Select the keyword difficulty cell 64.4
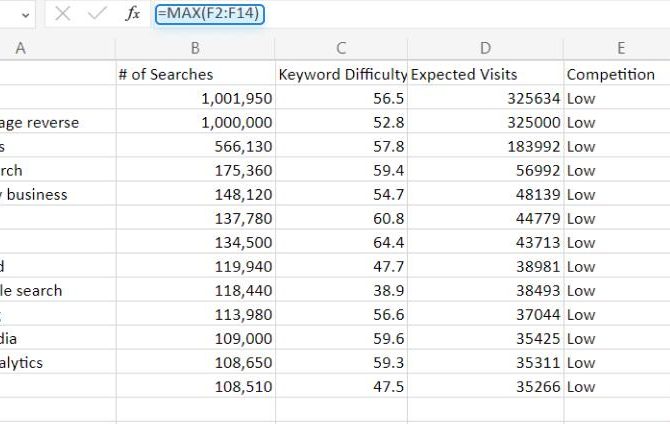Viewport: 670px width, 424px height. pos(341,243)
